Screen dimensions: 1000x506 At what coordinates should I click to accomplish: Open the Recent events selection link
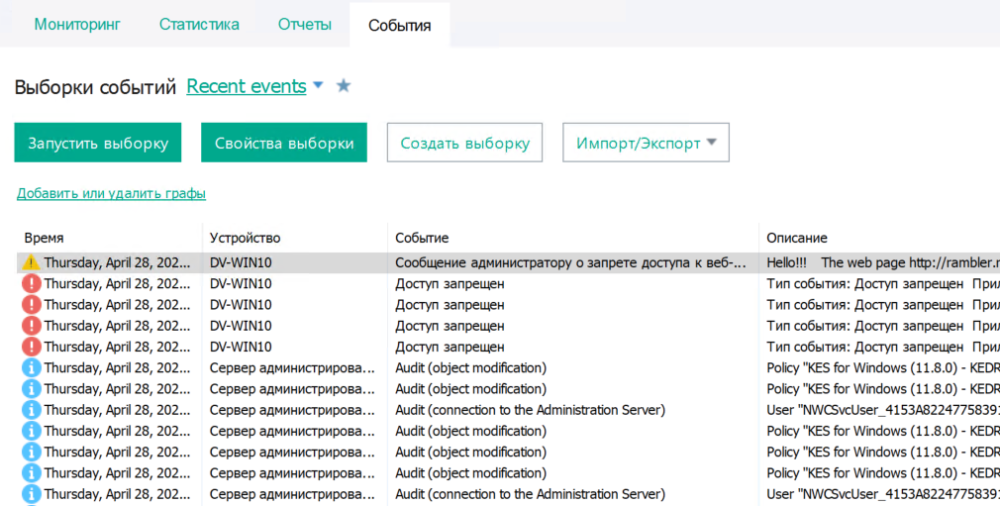click(x=246, y=87)
